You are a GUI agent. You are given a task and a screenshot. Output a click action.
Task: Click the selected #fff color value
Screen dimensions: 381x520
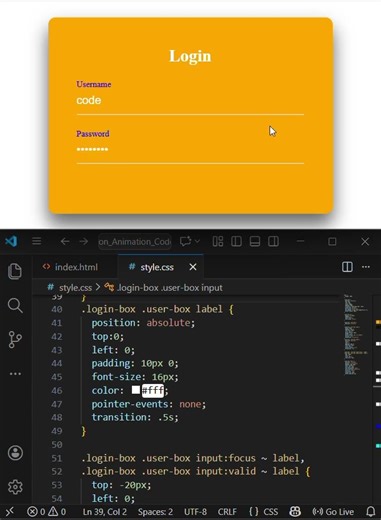pyautogui.click(x=153, y=390)
